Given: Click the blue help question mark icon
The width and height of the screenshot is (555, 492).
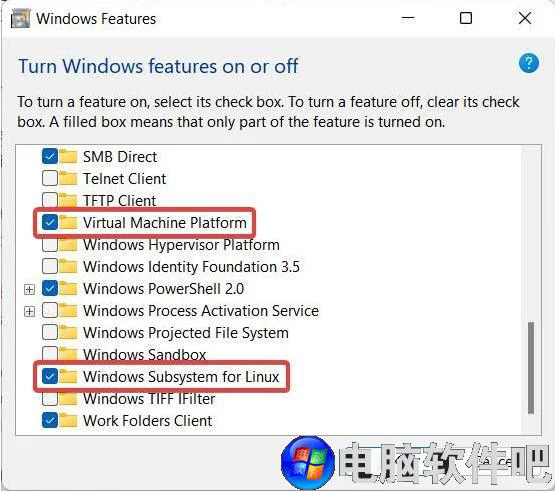Looking at the screenshot, I should [528, 63].
